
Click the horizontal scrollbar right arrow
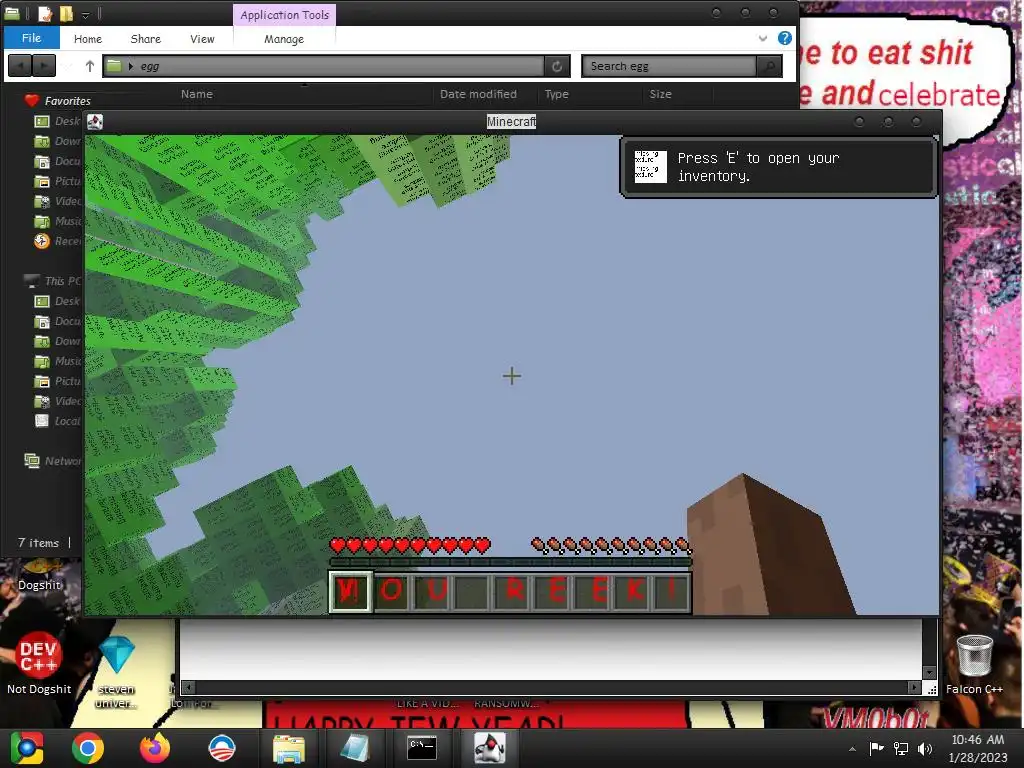914,687
